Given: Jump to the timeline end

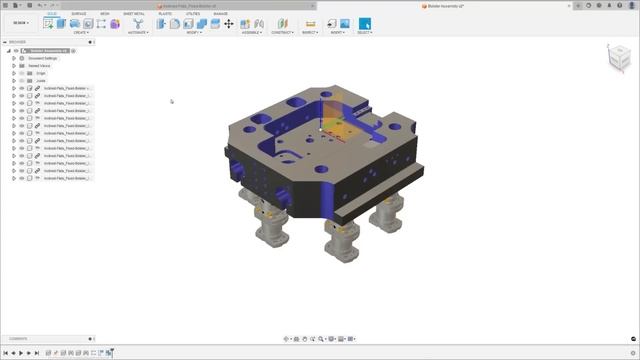Looking at the screenshot, I should 37,353.
